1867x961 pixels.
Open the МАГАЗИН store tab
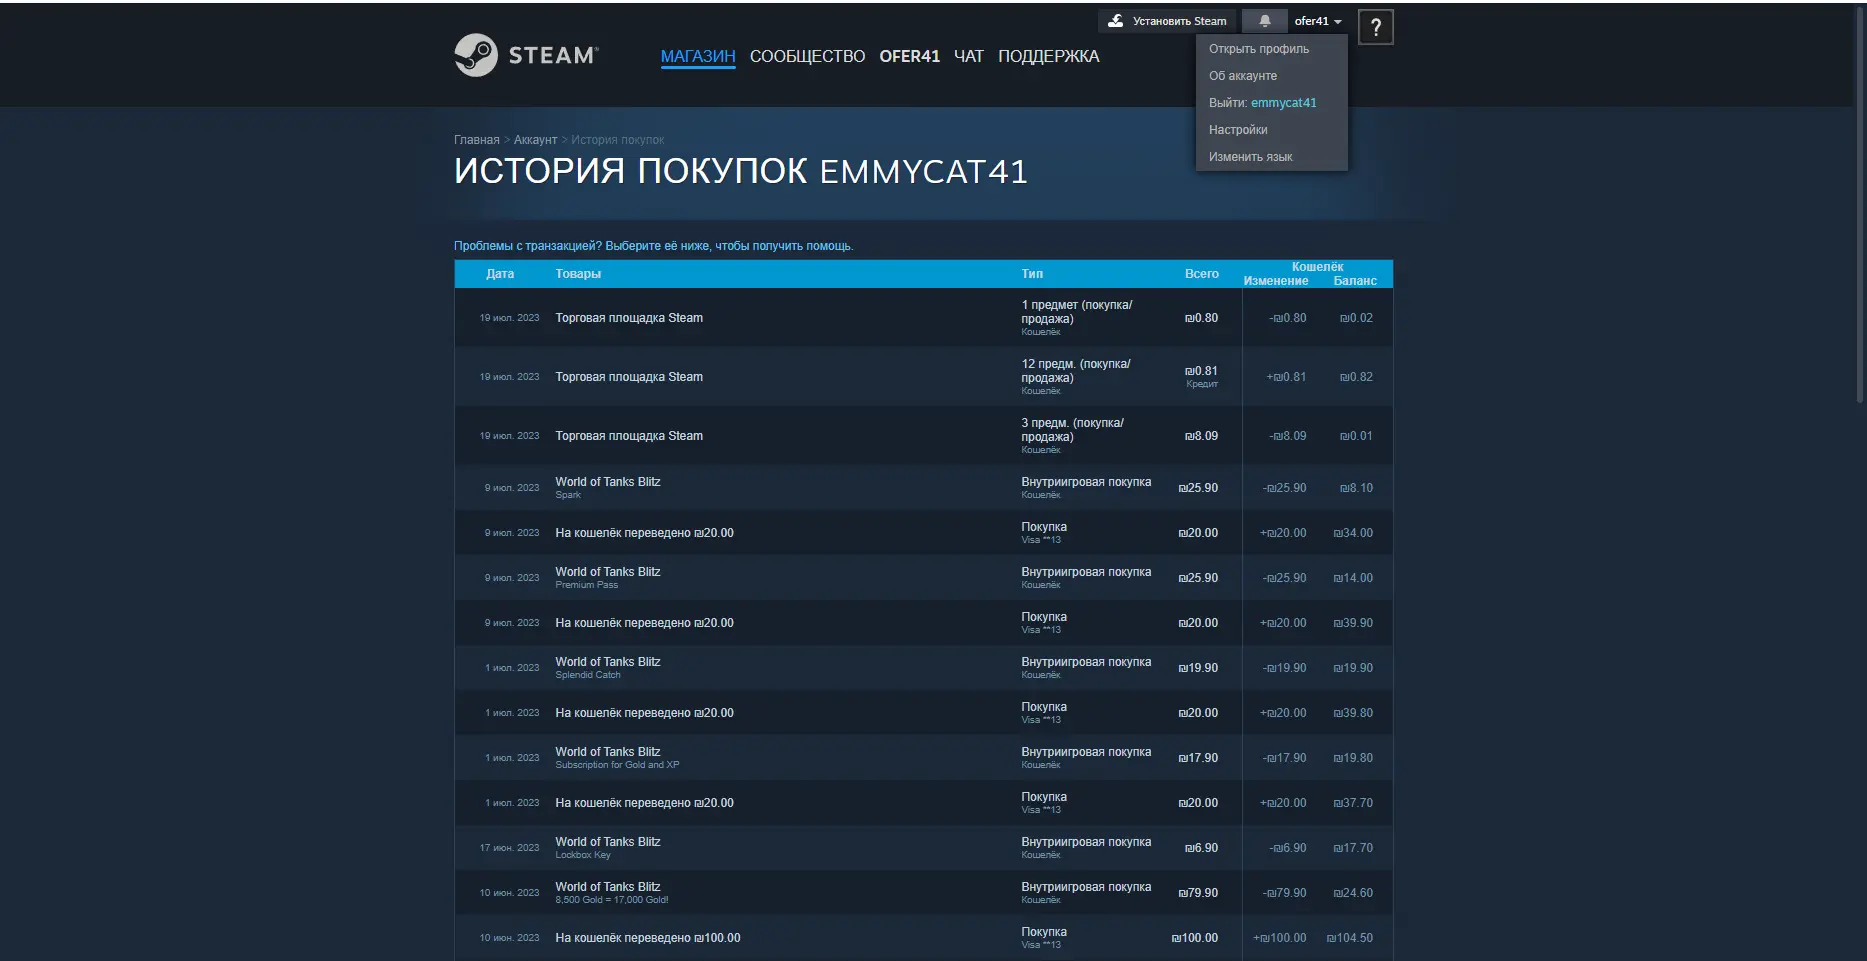697,56
